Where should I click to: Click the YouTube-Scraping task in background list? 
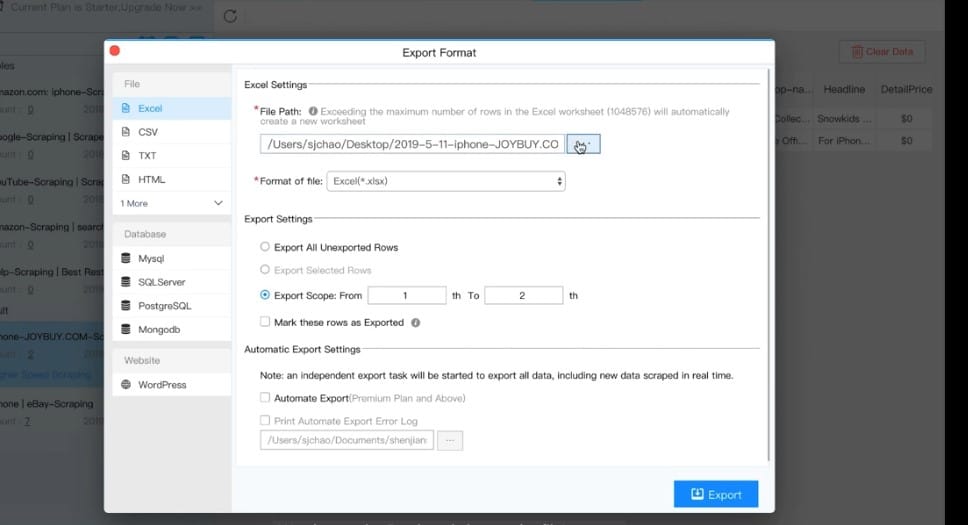(x=52, y=190)
